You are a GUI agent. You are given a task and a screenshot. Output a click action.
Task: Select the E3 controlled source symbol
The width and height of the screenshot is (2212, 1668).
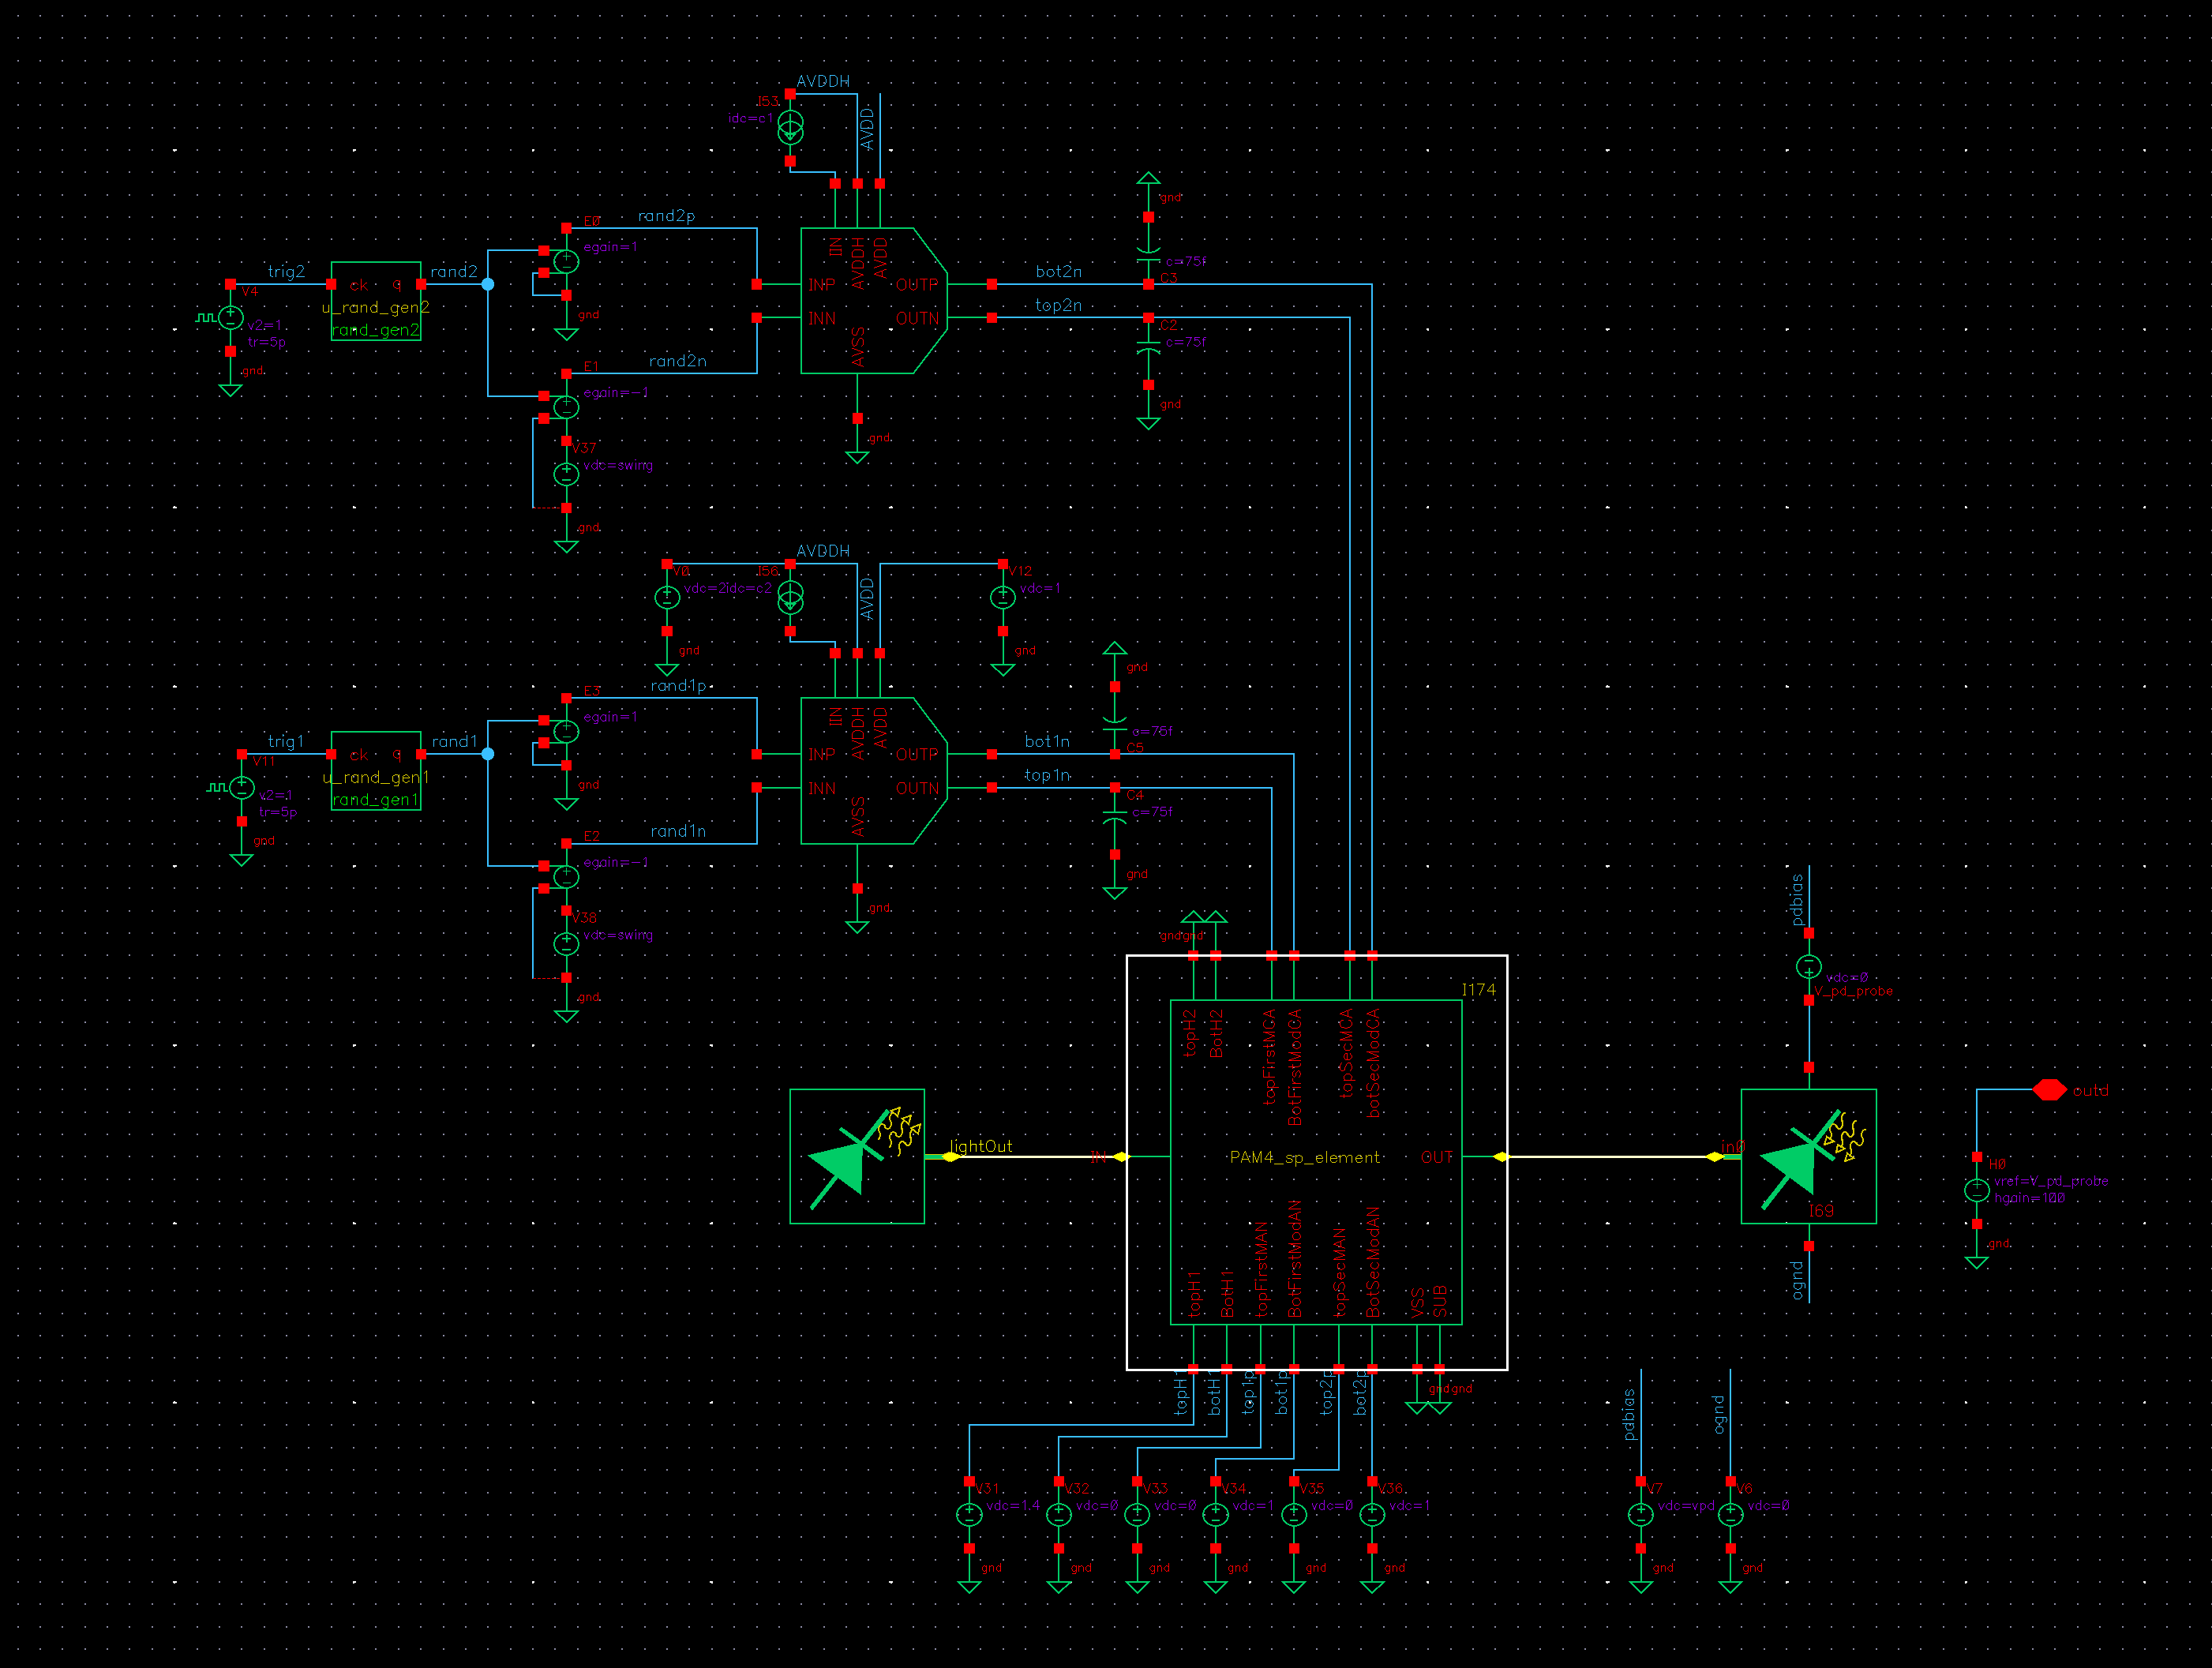[566, 732]
